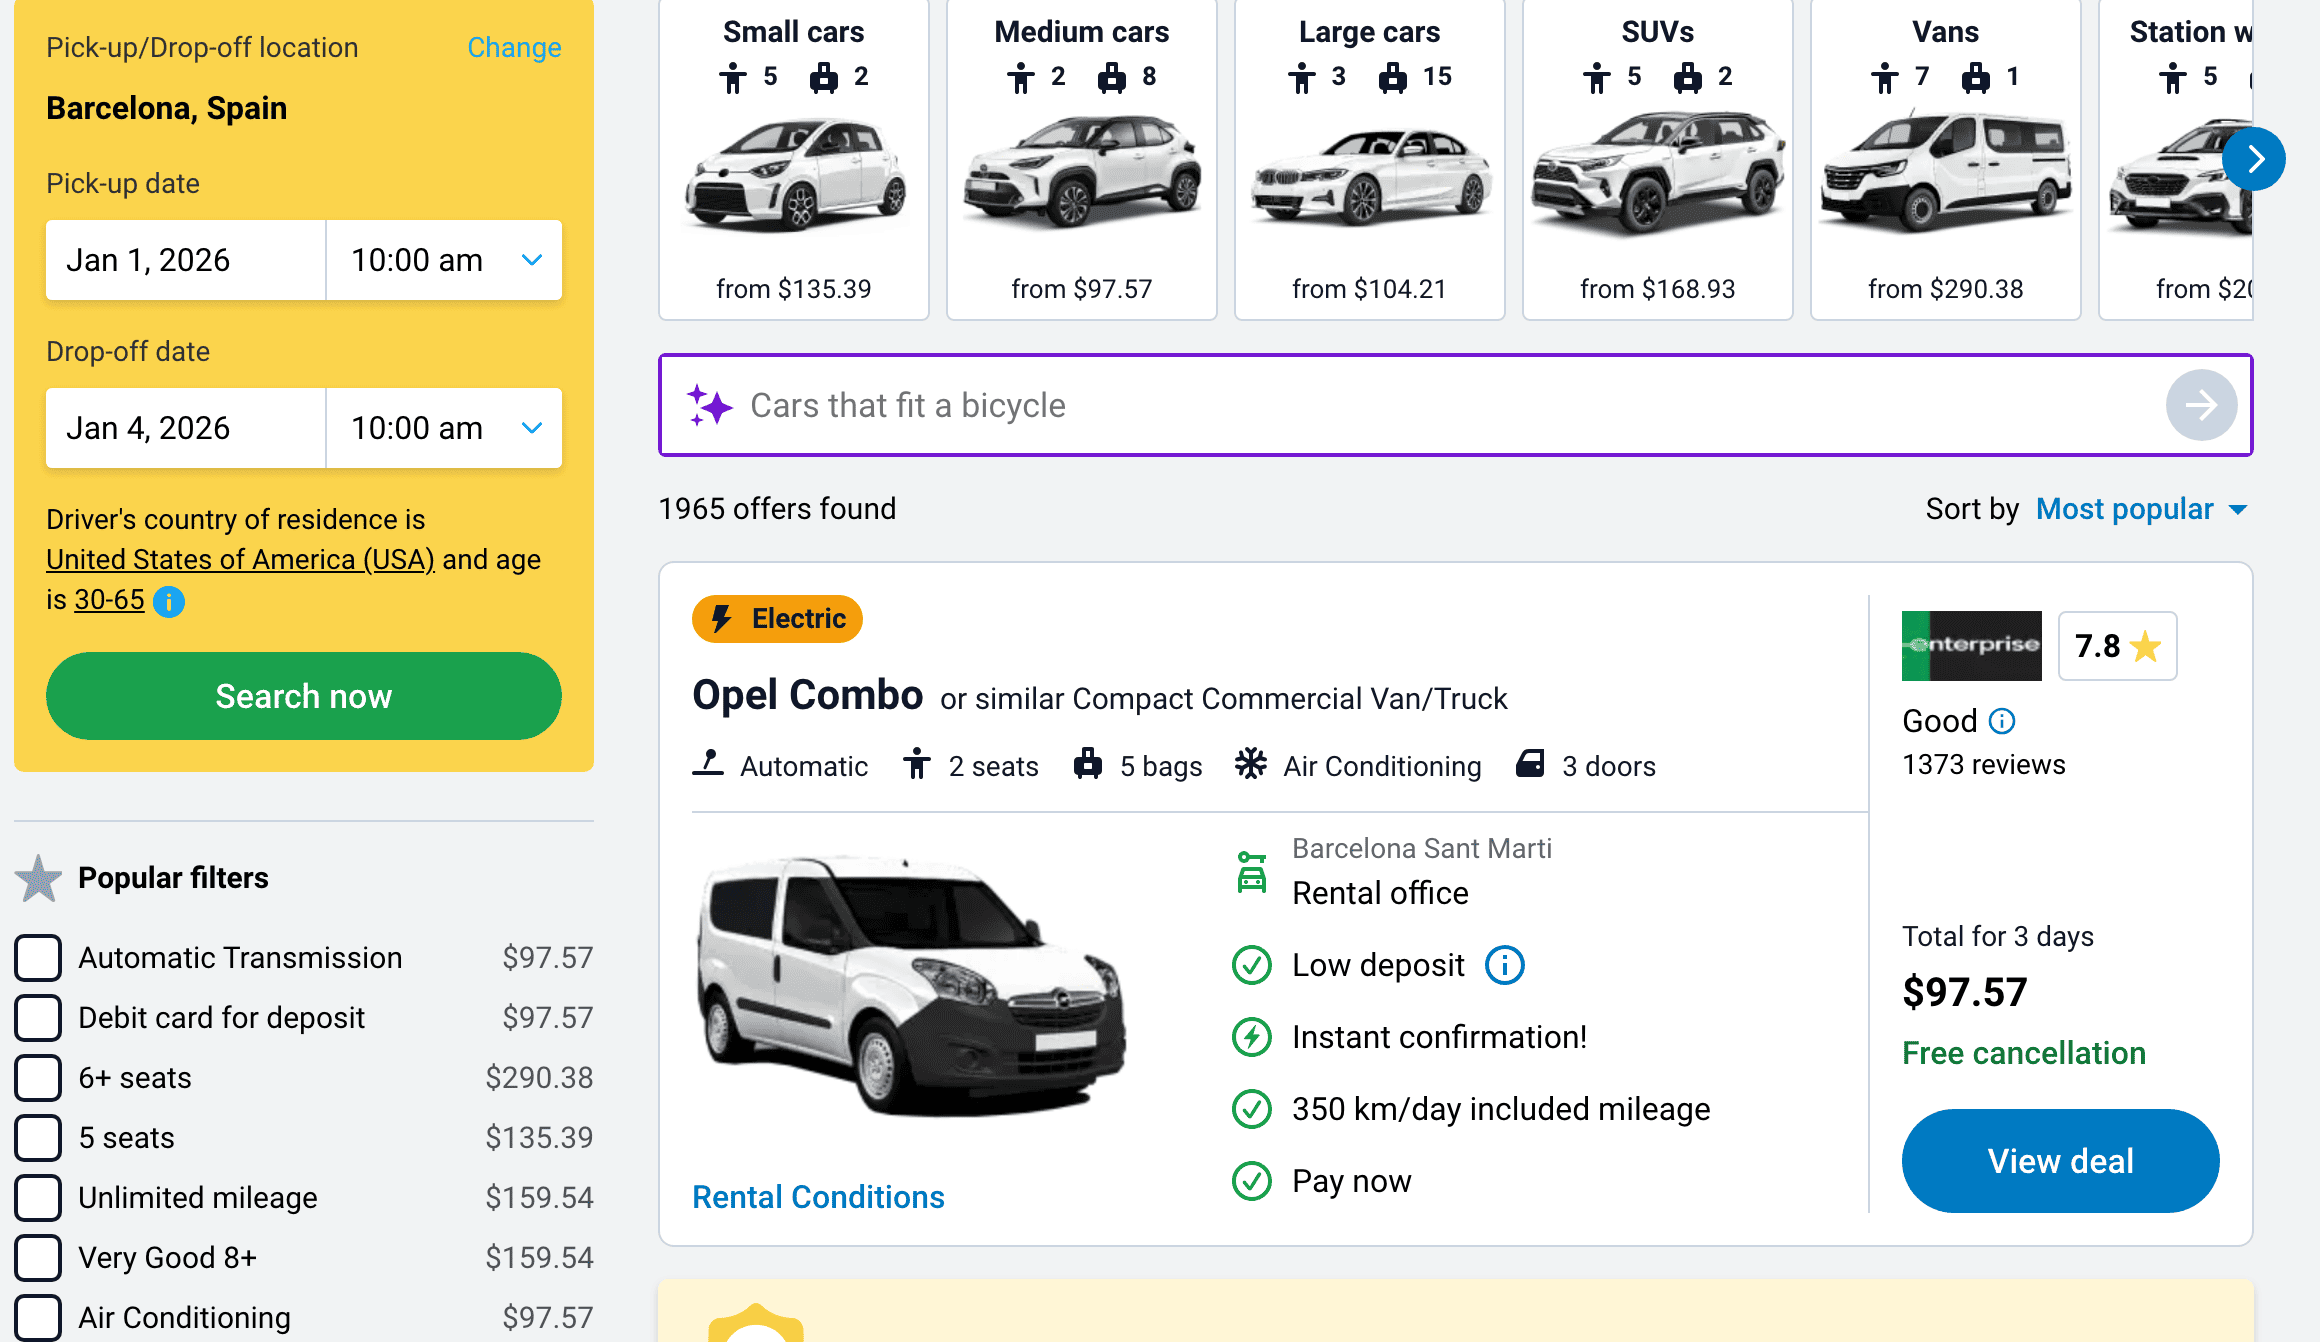Screen dimensions: 2320x1342
Task: Open the pick-up time 10:00 am dropdown
Action: click(444, 260)
